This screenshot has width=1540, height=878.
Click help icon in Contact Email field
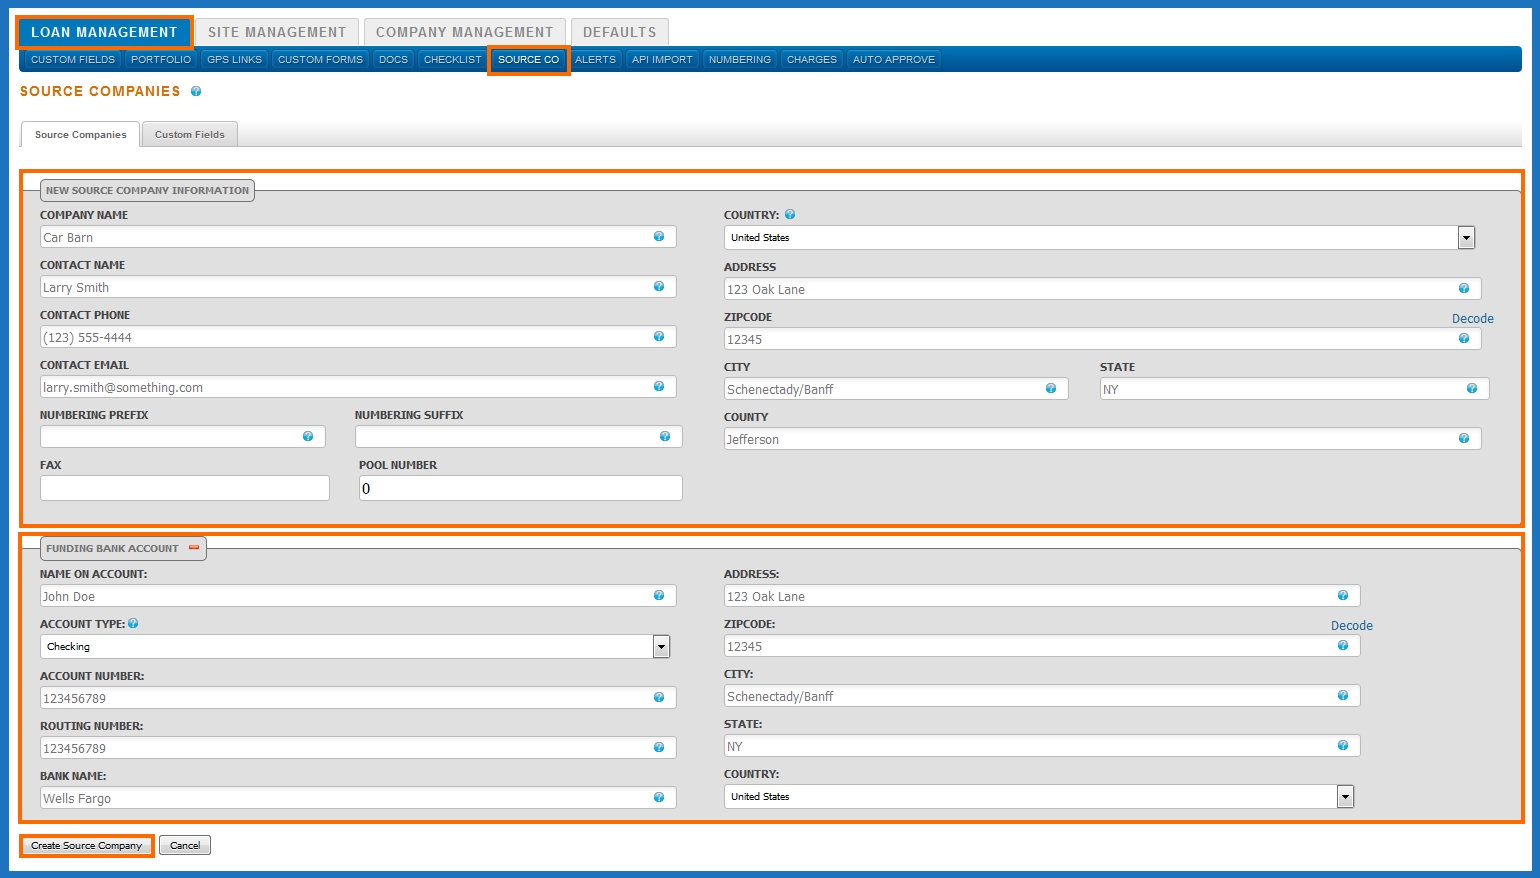[659, 386]
